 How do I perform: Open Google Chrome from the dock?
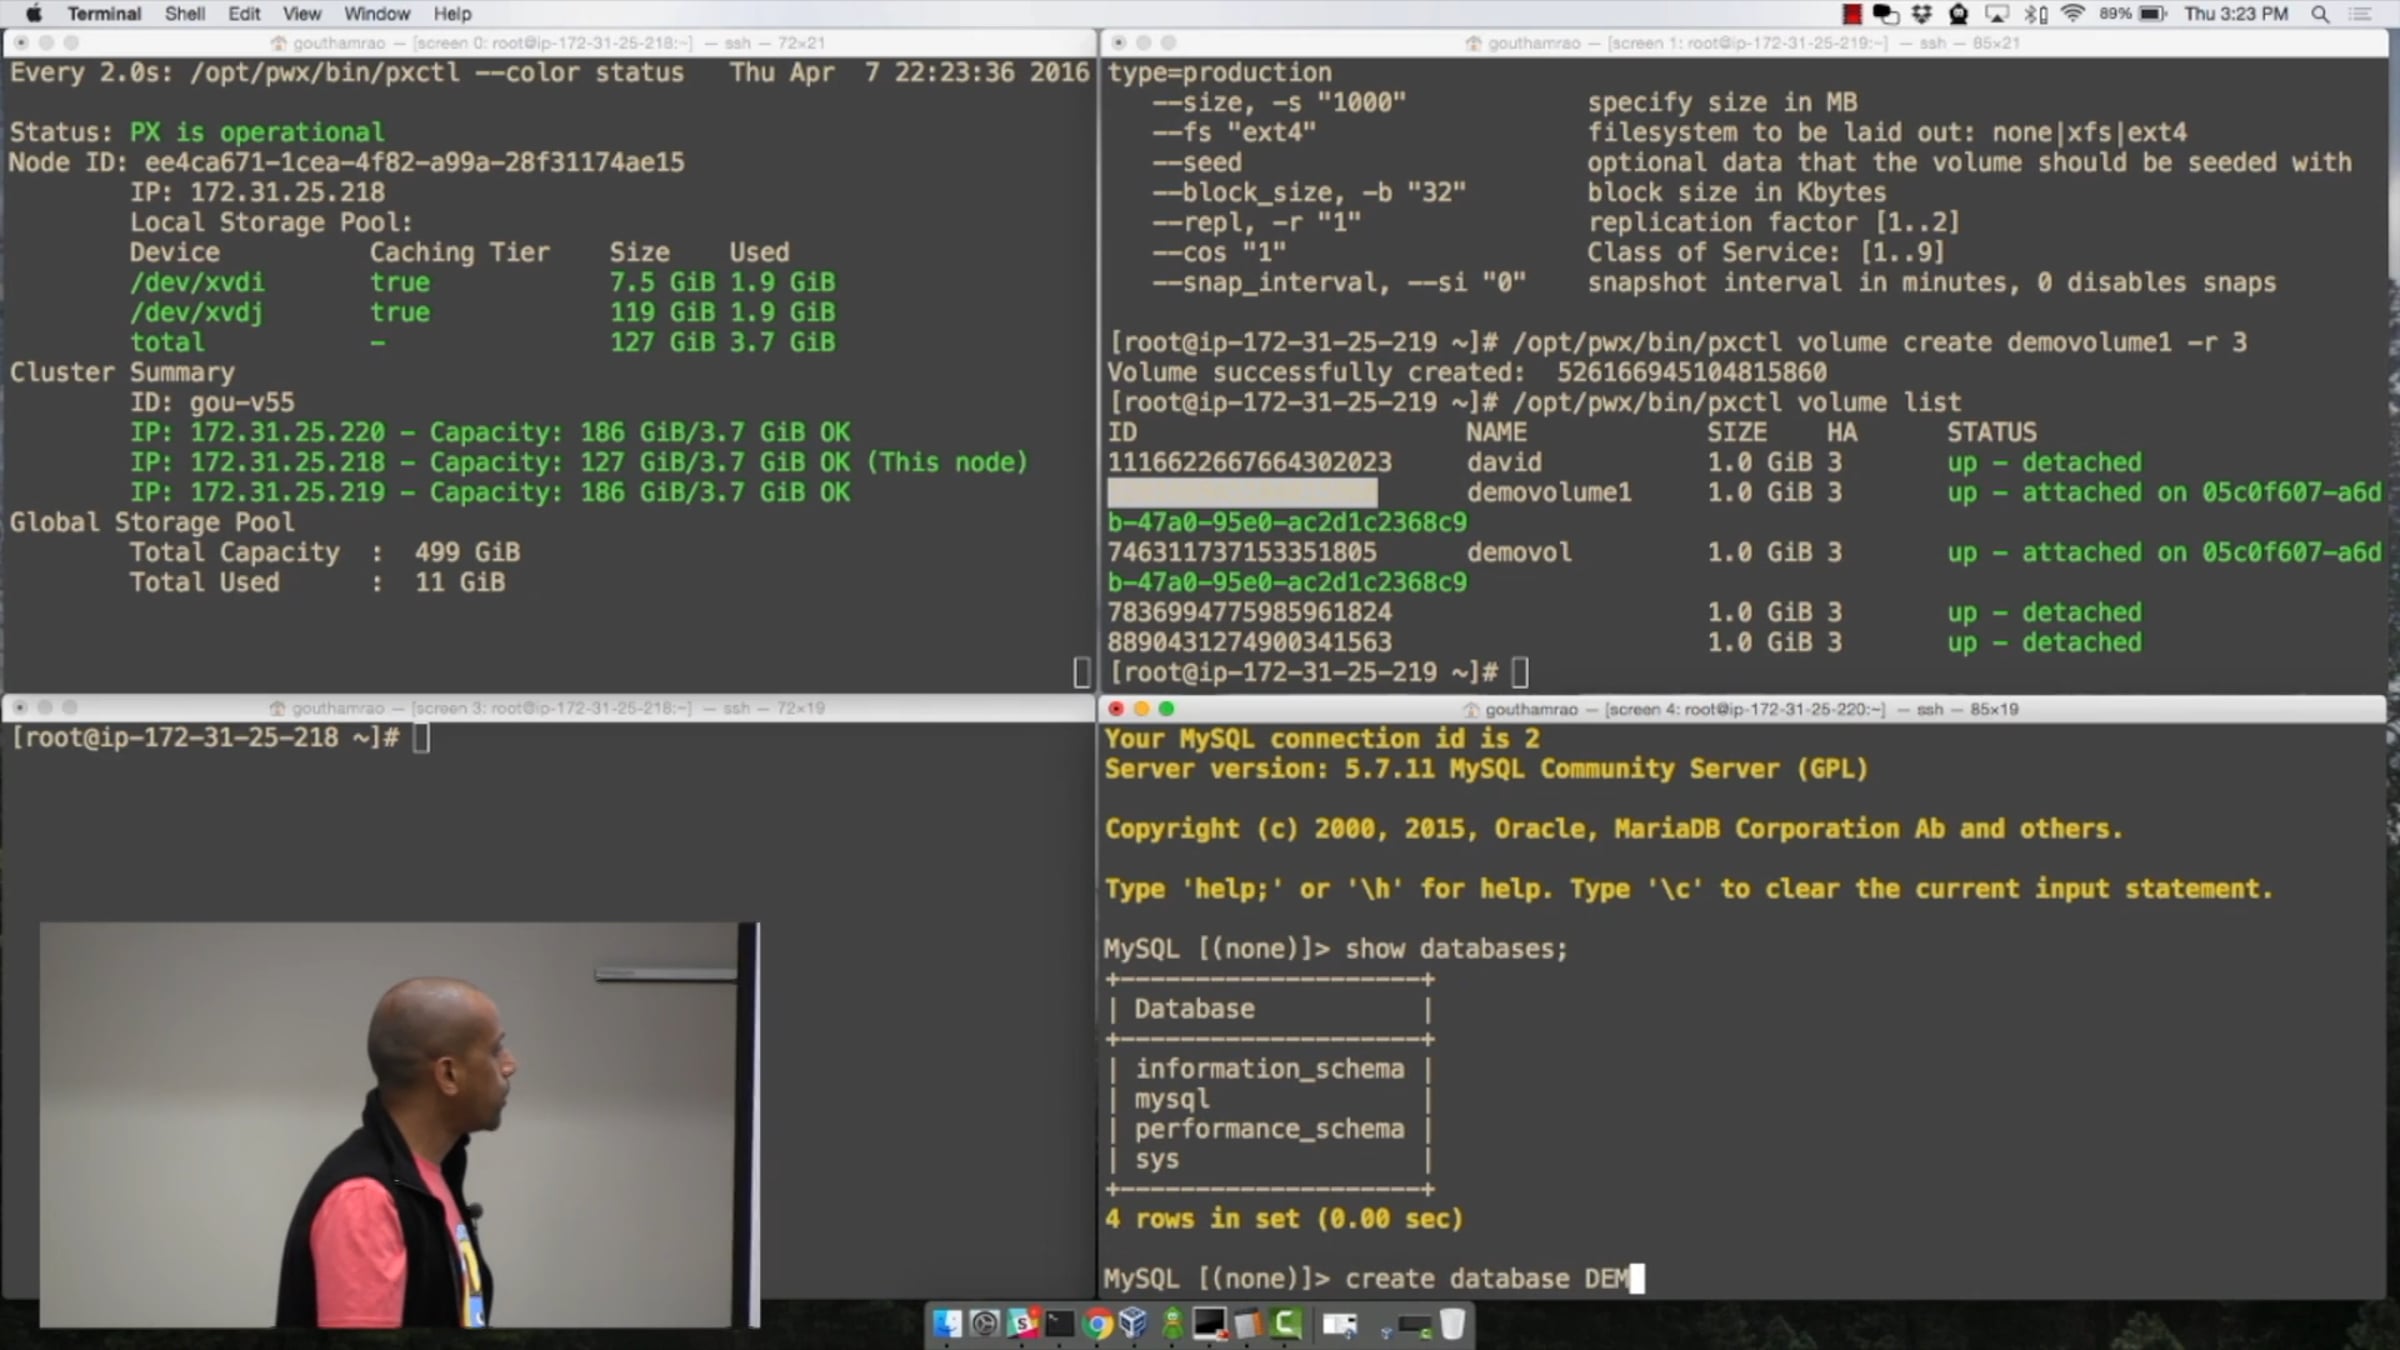[1097, 1325]
